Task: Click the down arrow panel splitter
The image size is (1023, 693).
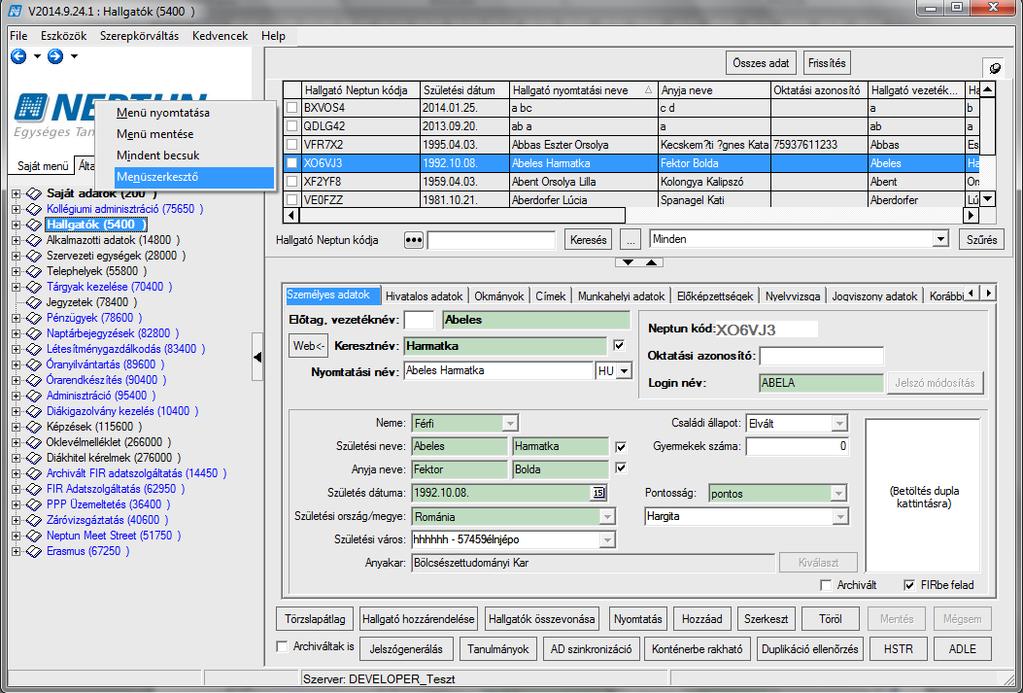Action: tap(628, 262)
